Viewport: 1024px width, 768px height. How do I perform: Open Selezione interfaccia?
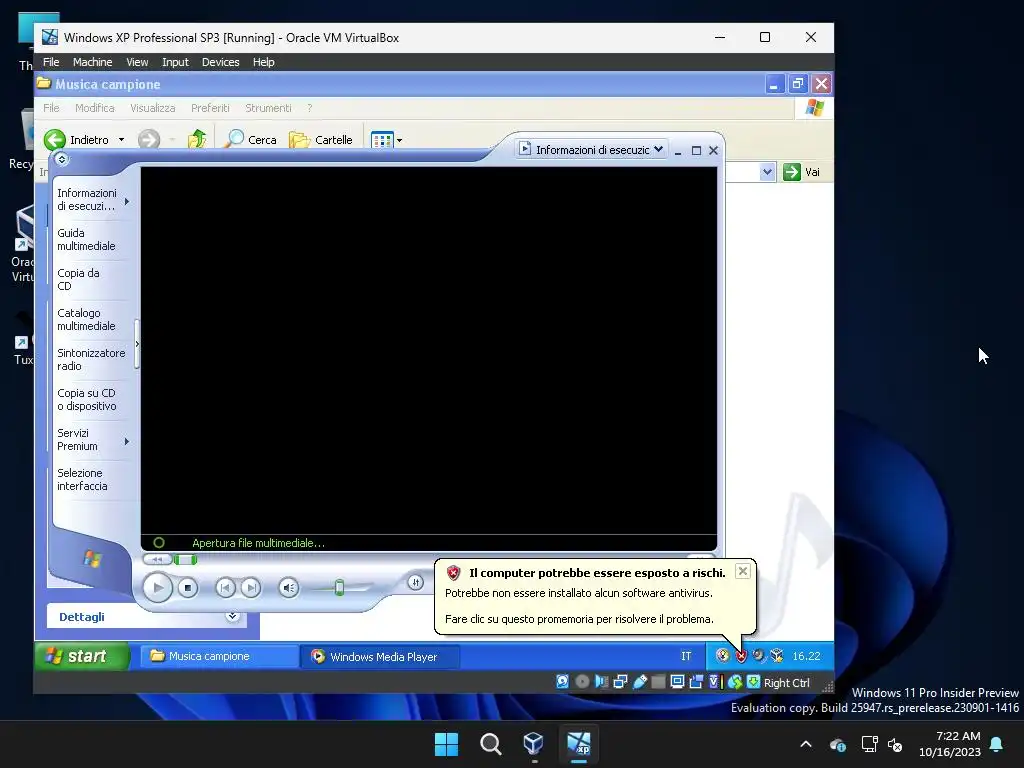(82, 479)
